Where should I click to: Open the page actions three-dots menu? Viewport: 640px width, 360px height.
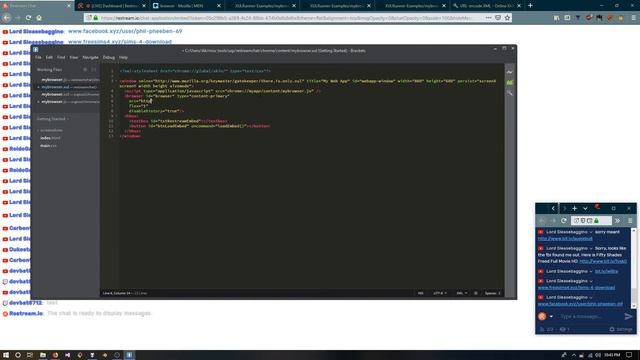pos(488,18)
